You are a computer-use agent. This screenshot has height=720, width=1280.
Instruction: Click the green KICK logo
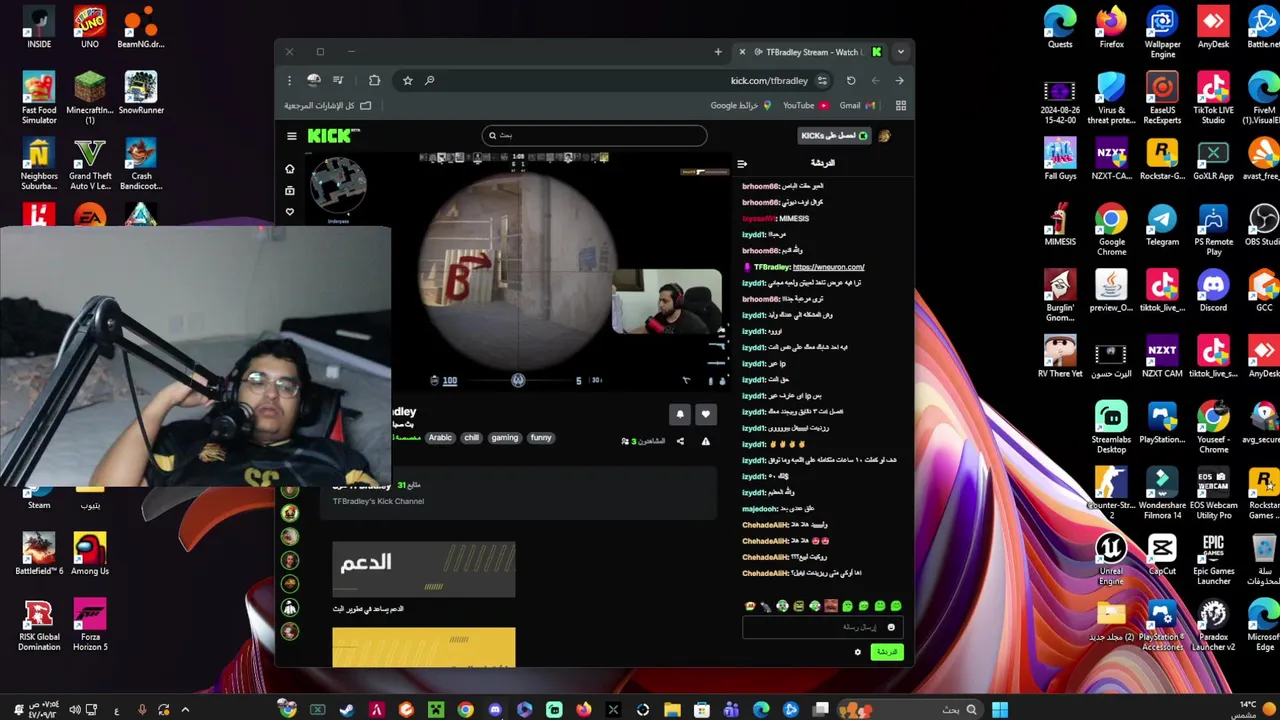(333, 136)
